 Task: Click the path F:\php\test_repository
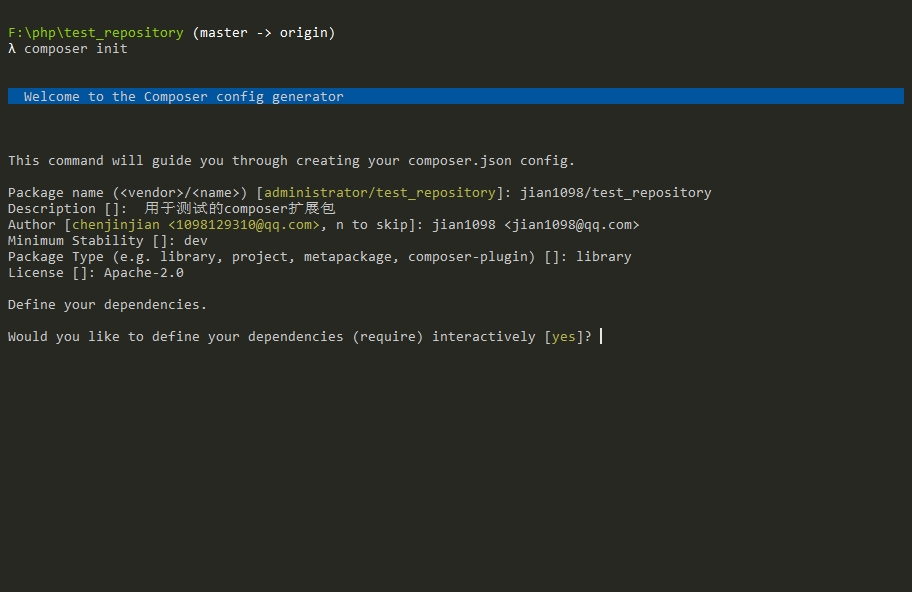pyautogui.click(x=96, y=33)
